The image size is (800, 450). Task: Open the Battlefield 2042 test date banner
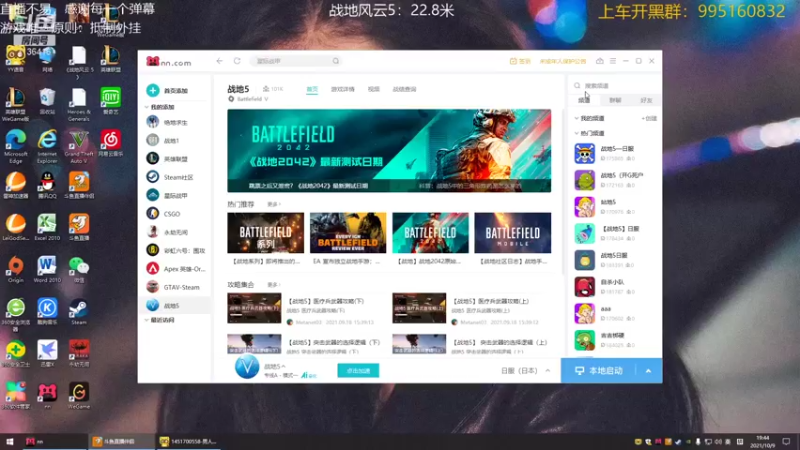click(389, 151)
